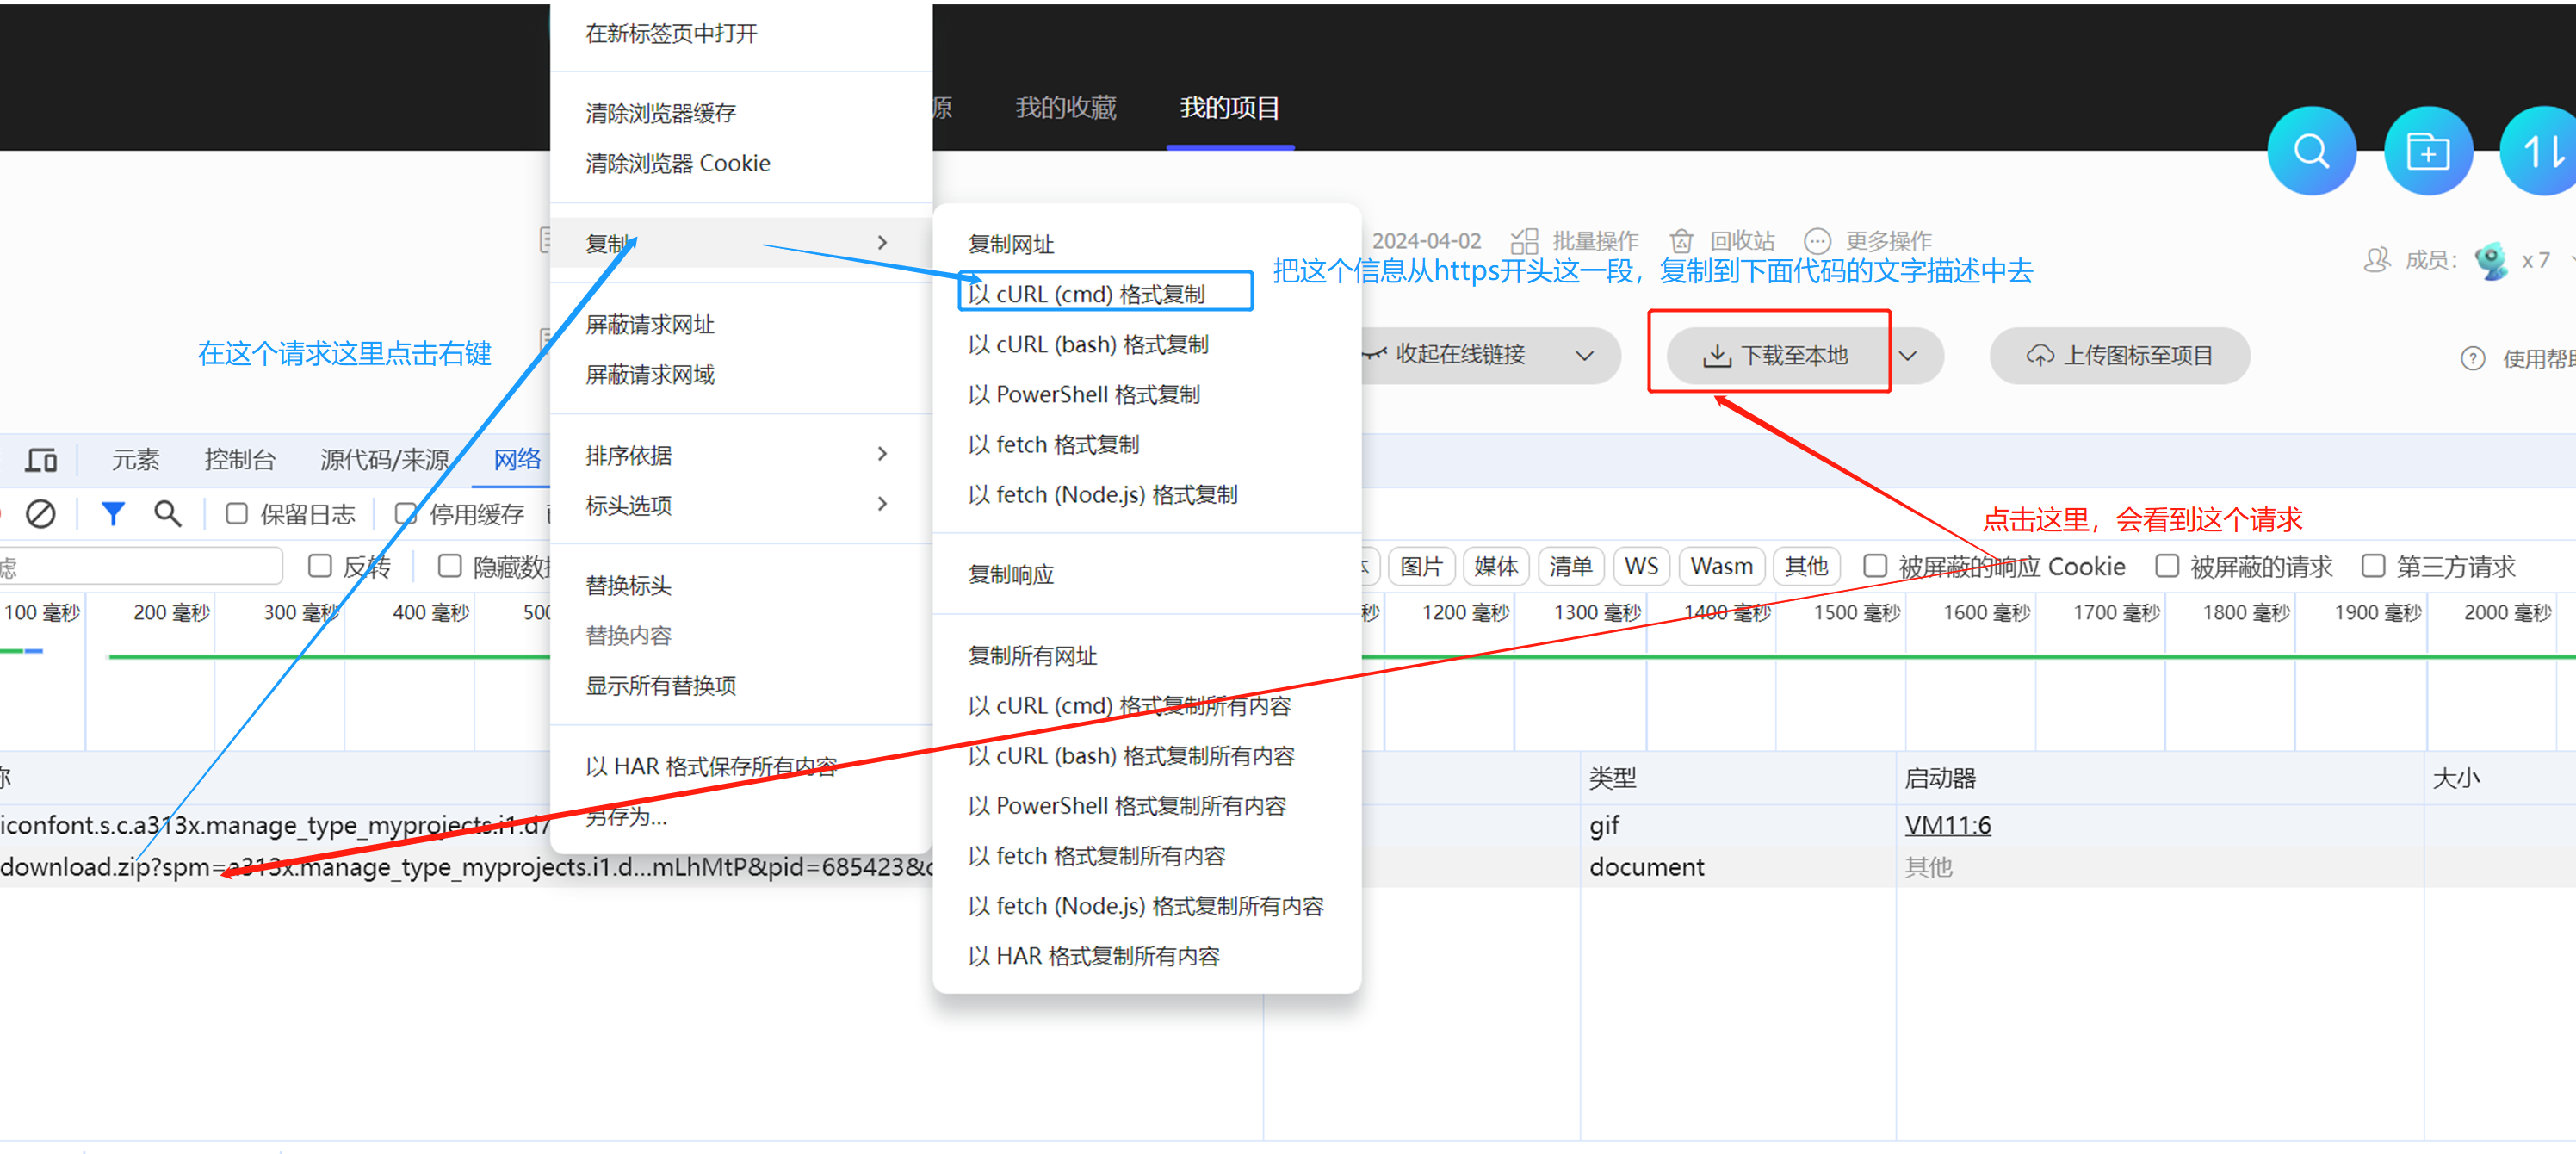Click the 批量操作 grid icon

point(1524,241)
